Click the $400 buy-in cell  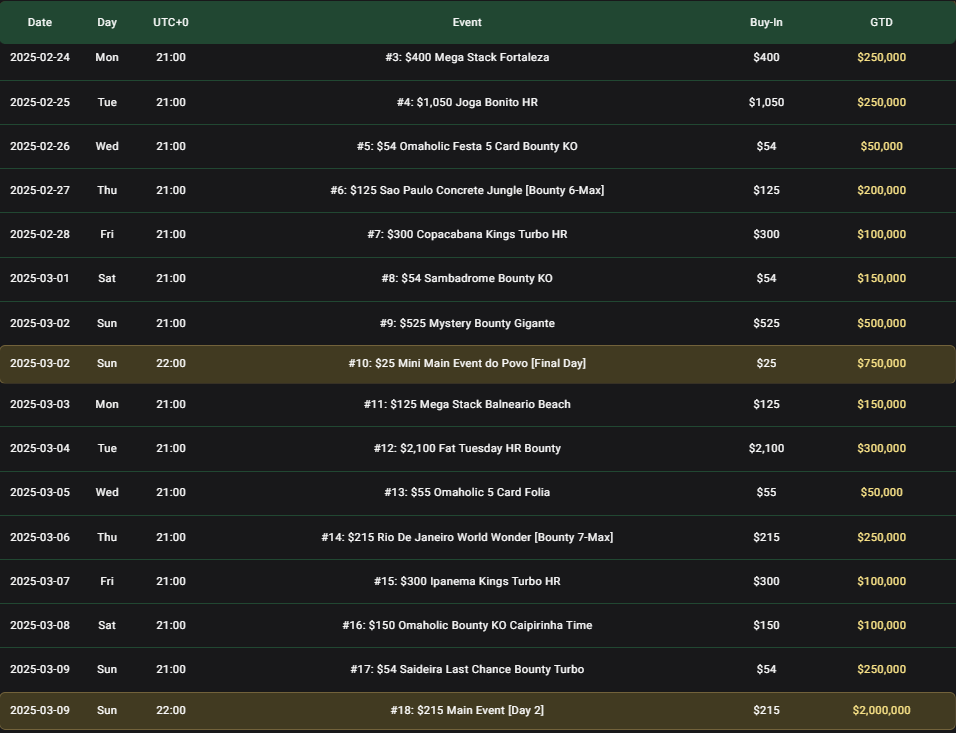coord(766,57)
